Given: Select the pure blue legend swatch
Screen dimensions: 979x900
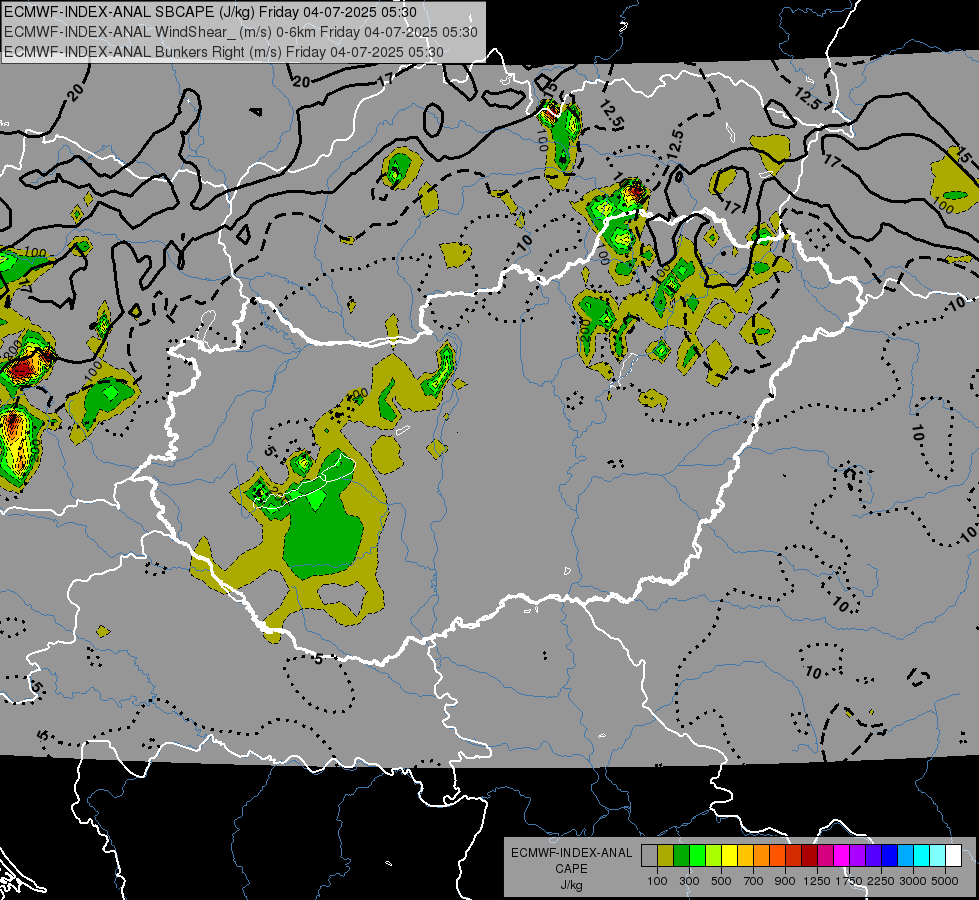Looking at the screenshot, I should pos(890,856).
